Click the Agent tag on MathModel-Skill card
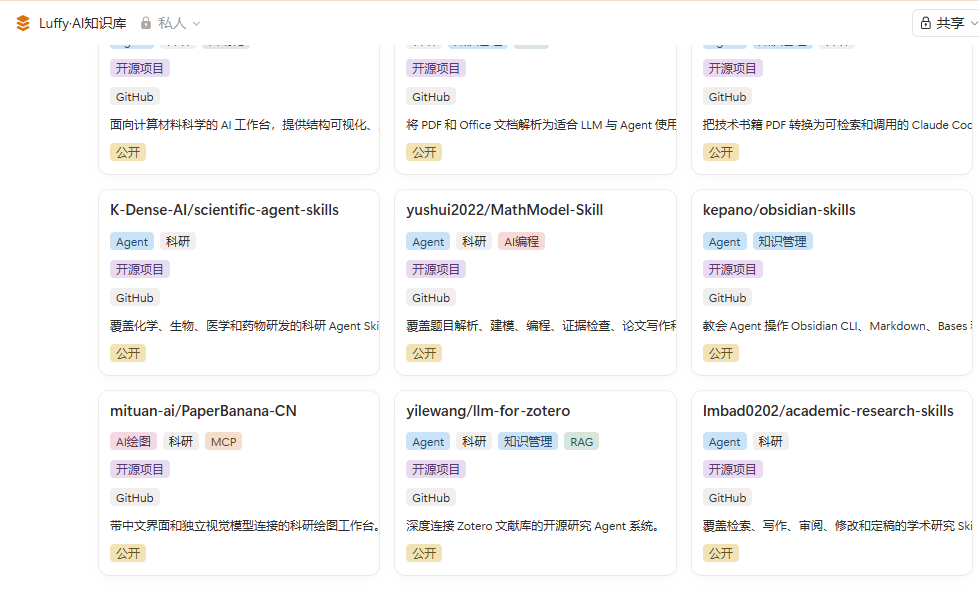979x589 pixels. (428, 242)
